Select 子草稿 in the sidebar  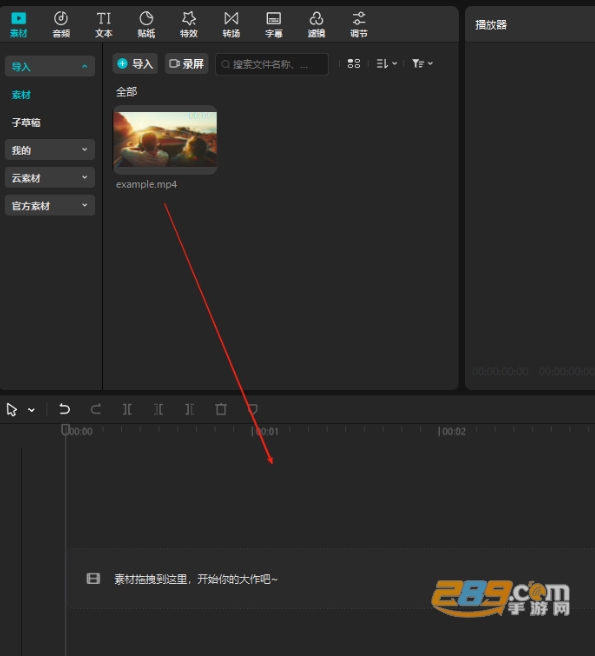point(26,122)
